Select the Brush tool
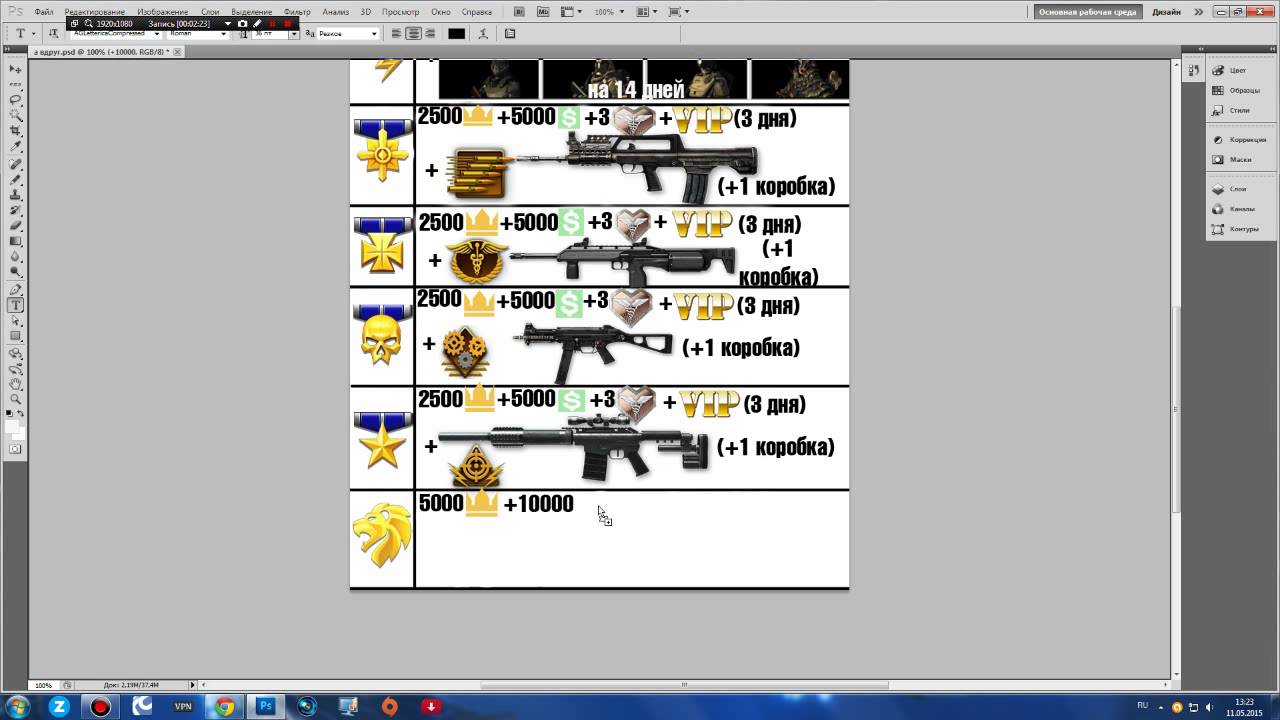 point(15,179)
